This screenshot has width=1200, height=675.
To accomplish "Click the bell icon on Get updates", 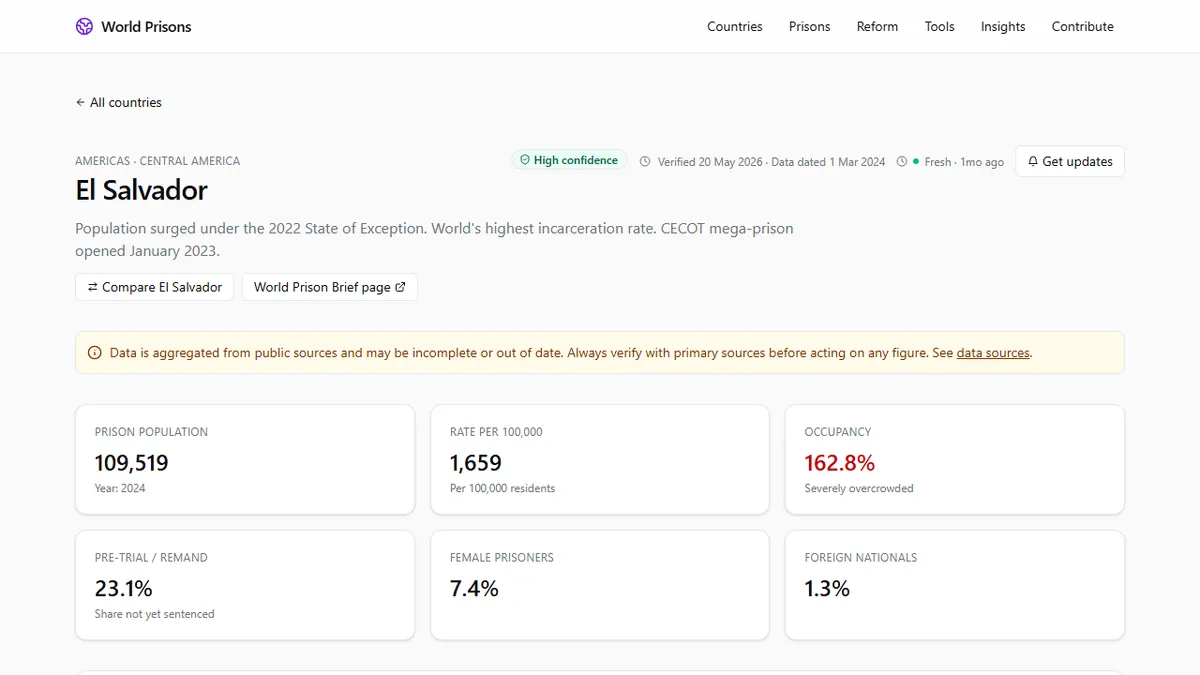I will coord(1033,162).
